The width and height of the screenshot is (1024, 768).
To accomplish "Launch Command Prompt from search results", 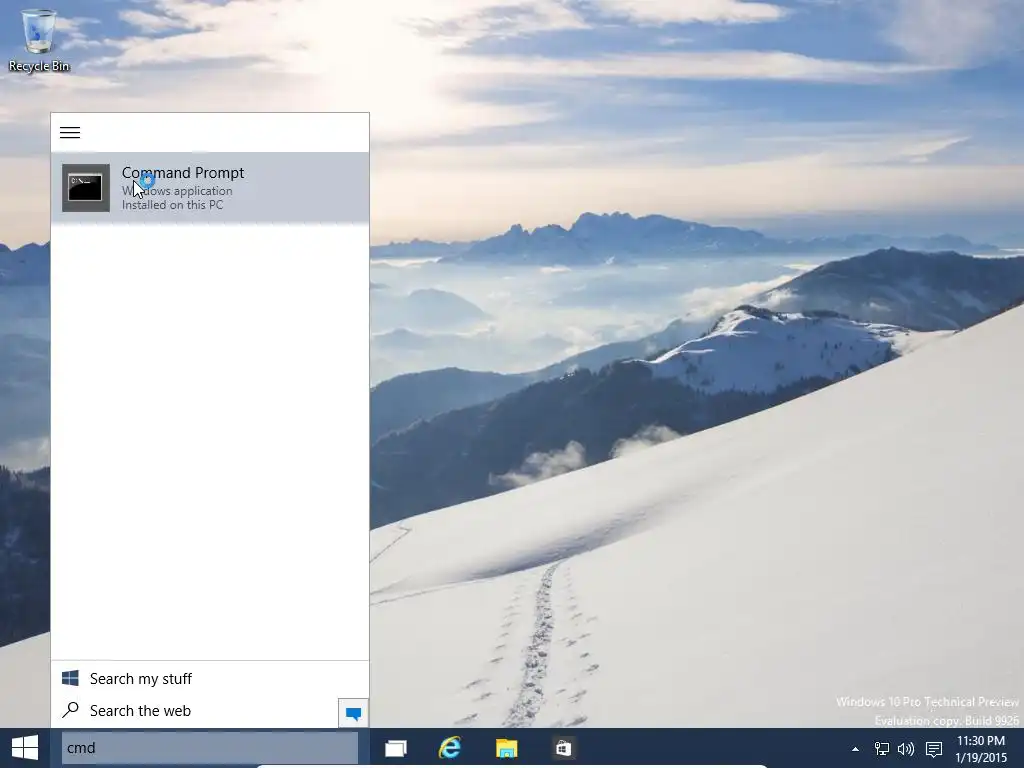I will point(210,188).
